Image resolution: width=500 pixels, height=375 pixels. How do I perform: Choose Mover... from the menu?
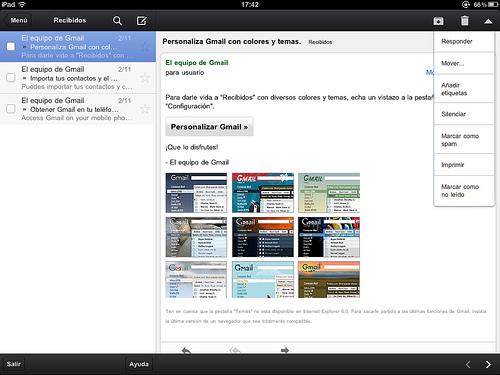464,63
